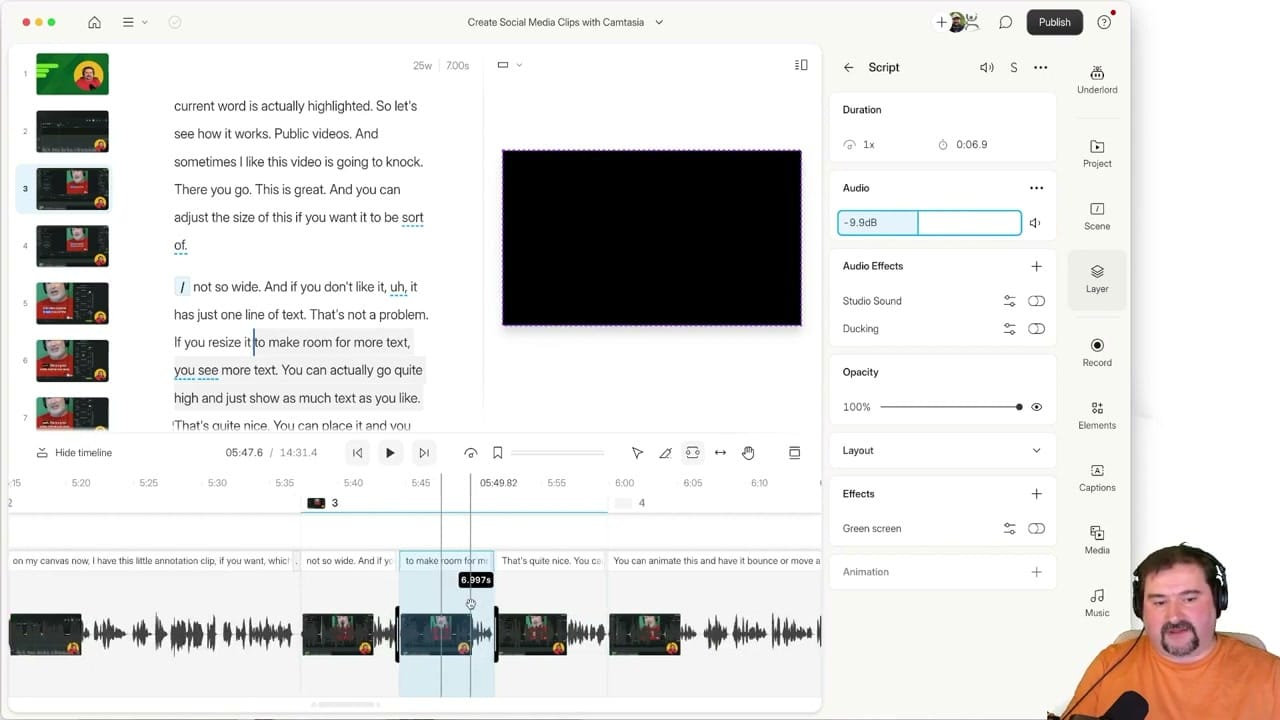The image size is (1280, 720).
Task: Publish the project
Action: 1054,21
